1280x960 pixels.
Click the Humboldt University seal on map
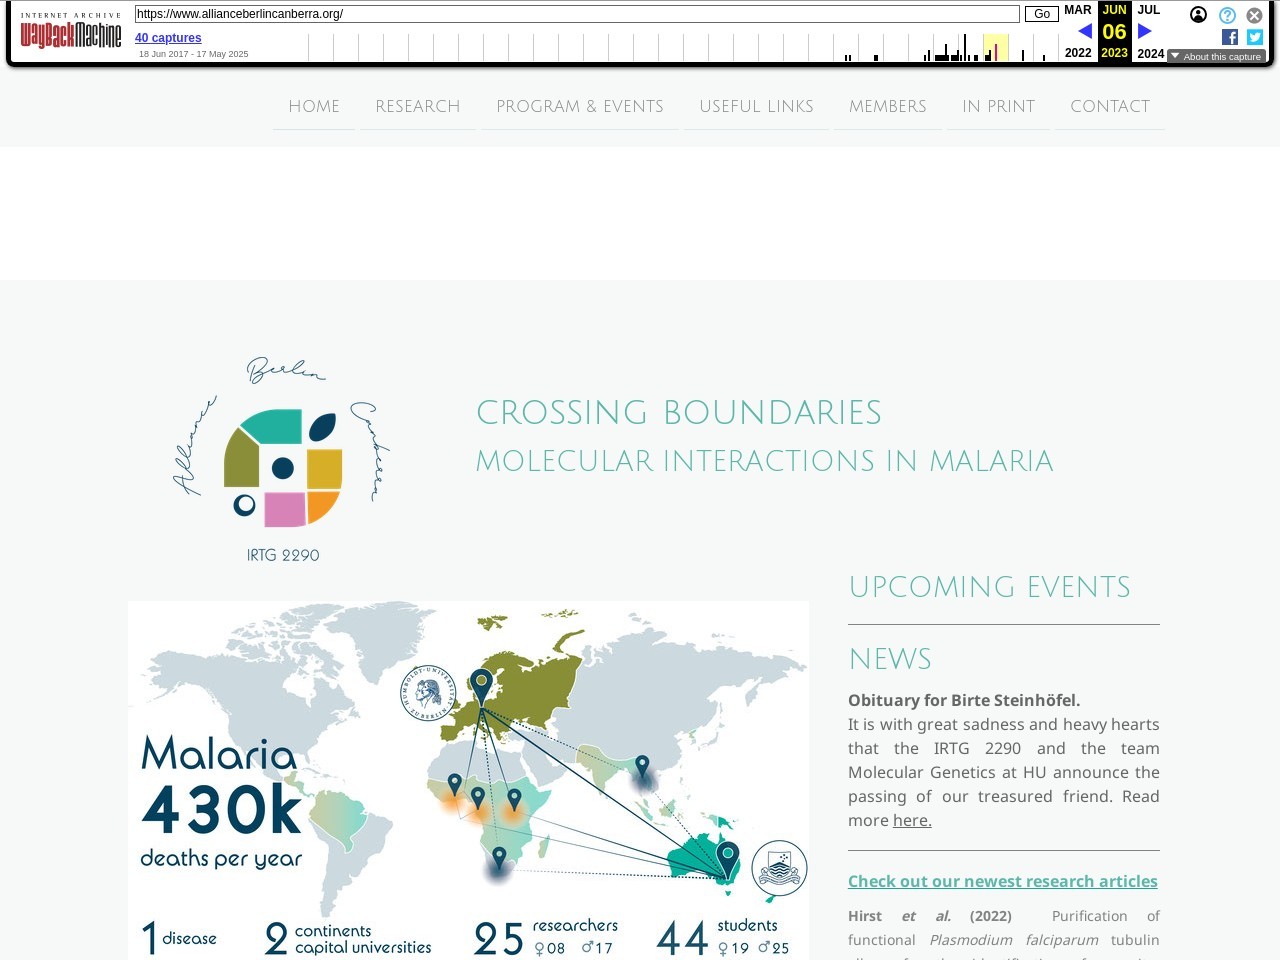coord(428,692)
